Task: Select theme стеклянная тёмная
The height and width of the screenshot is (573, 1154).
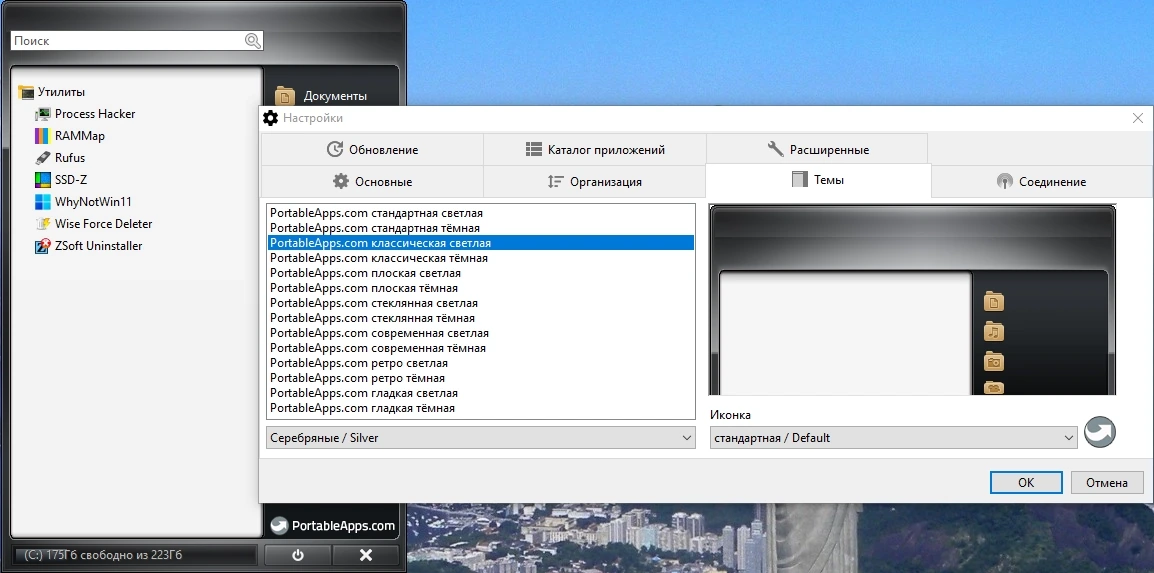Action: 481,318
